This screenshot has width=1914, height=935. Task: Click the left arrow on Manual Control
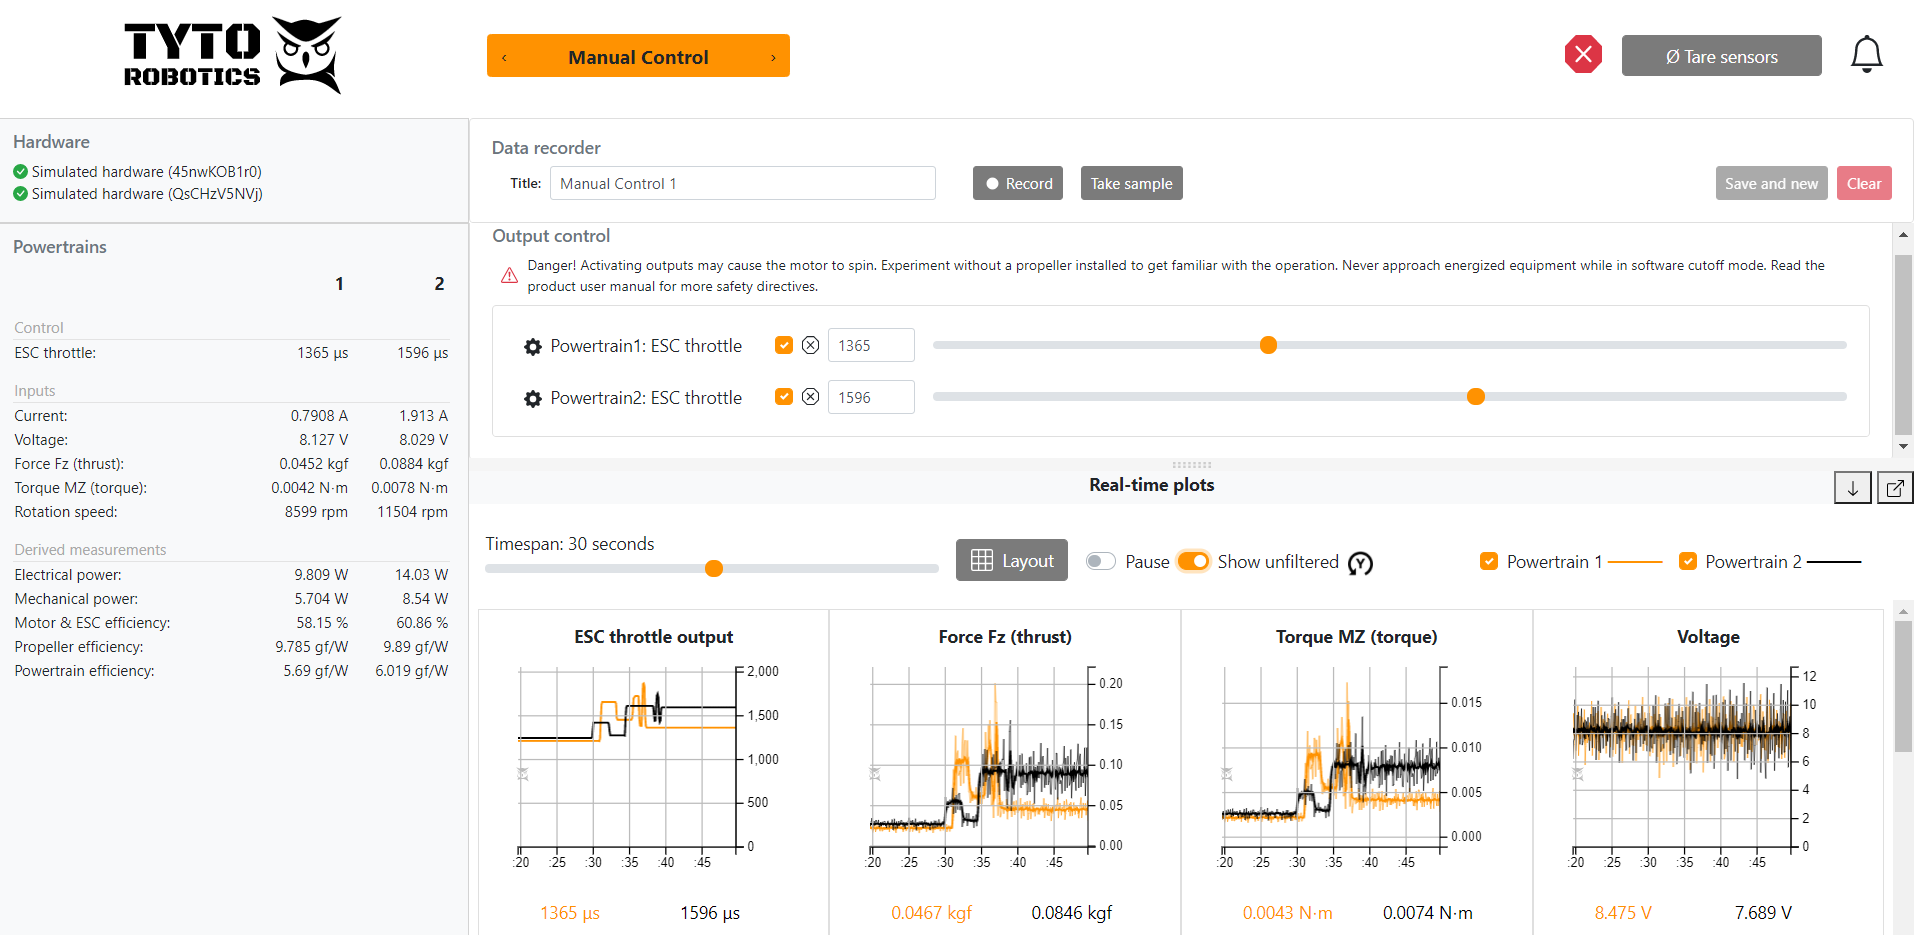(x=505, y=57)
